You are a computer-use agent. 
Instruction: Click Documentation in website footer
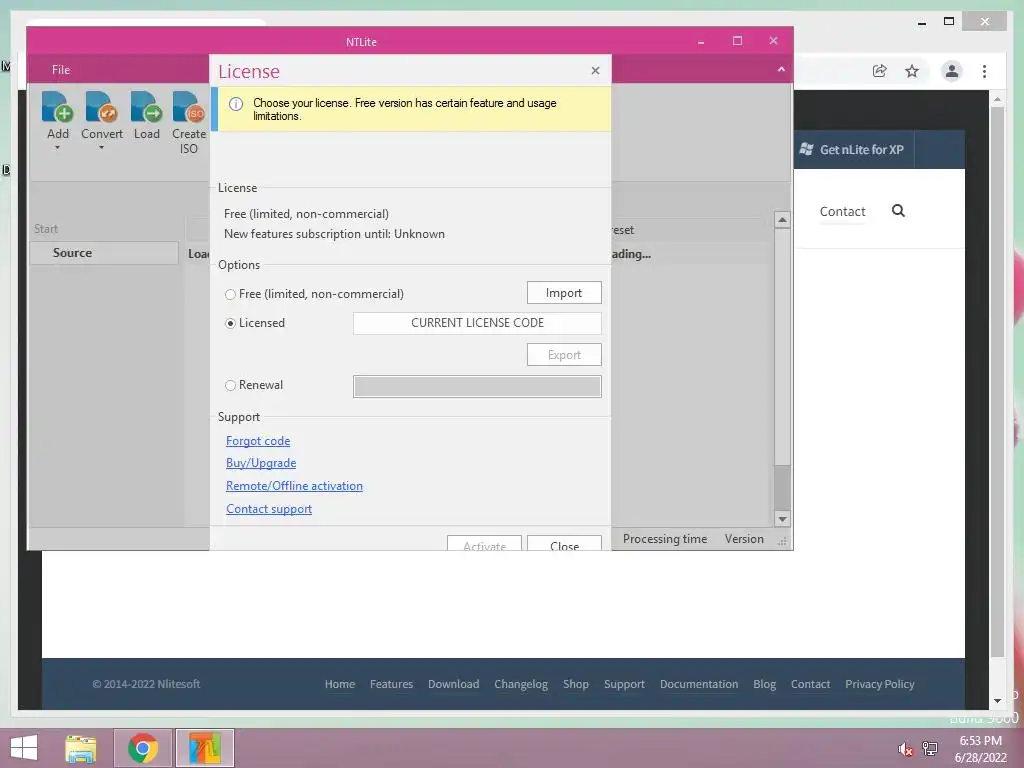[x=699, y=684]
